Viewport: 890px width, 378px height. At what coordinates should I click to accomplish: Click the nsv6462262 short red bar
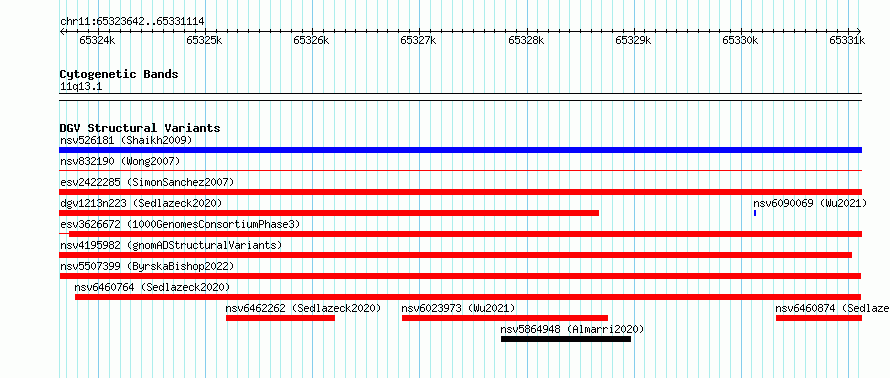click(x=280, y=318)
